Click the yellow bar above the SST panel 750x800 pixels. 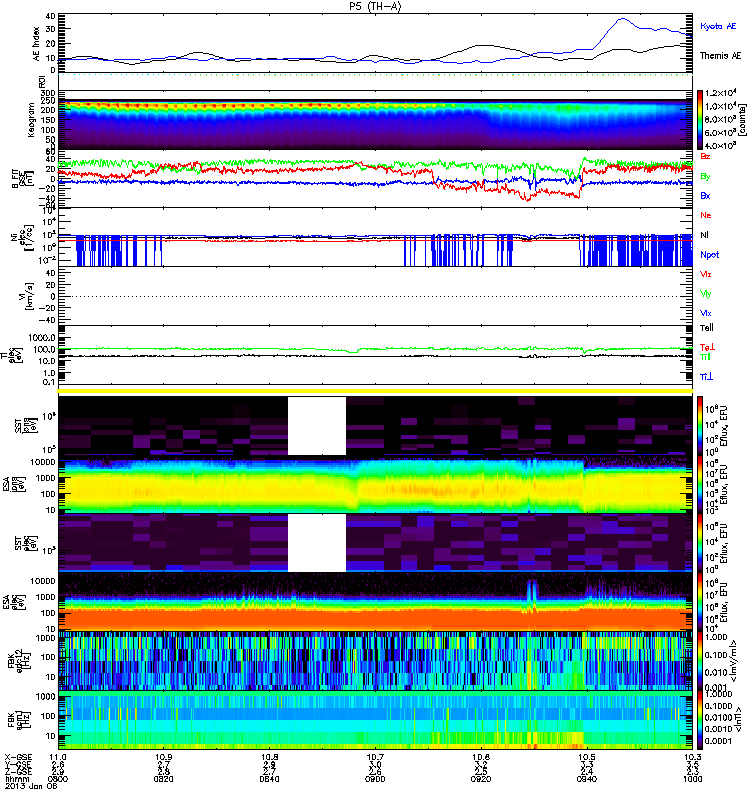376,391
